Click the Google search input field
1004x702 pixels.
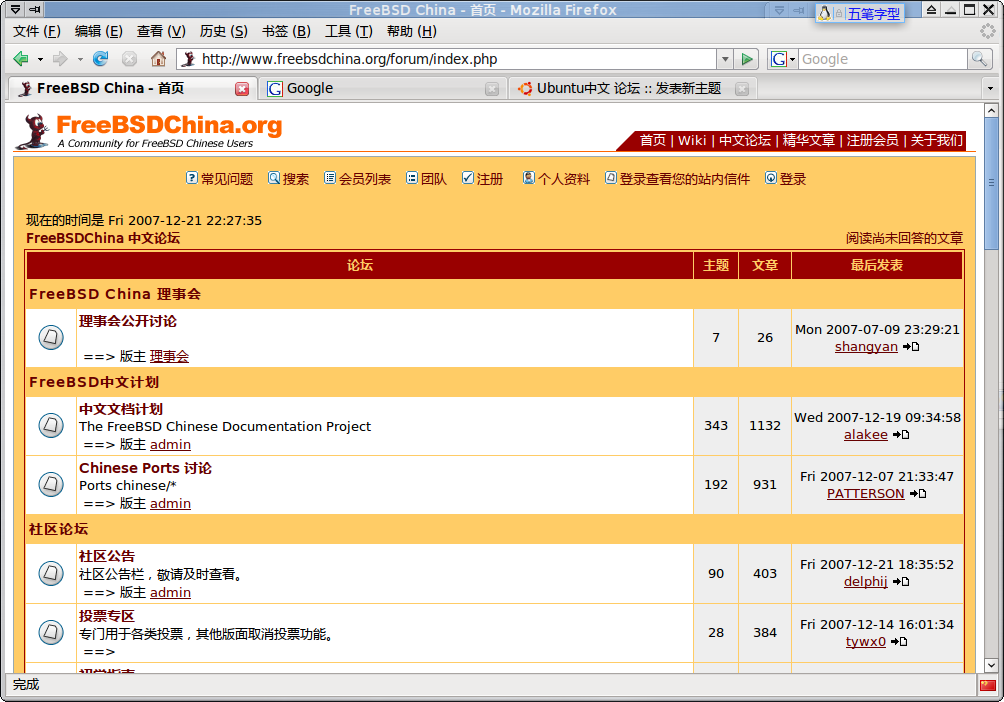[x=883, y=59]
